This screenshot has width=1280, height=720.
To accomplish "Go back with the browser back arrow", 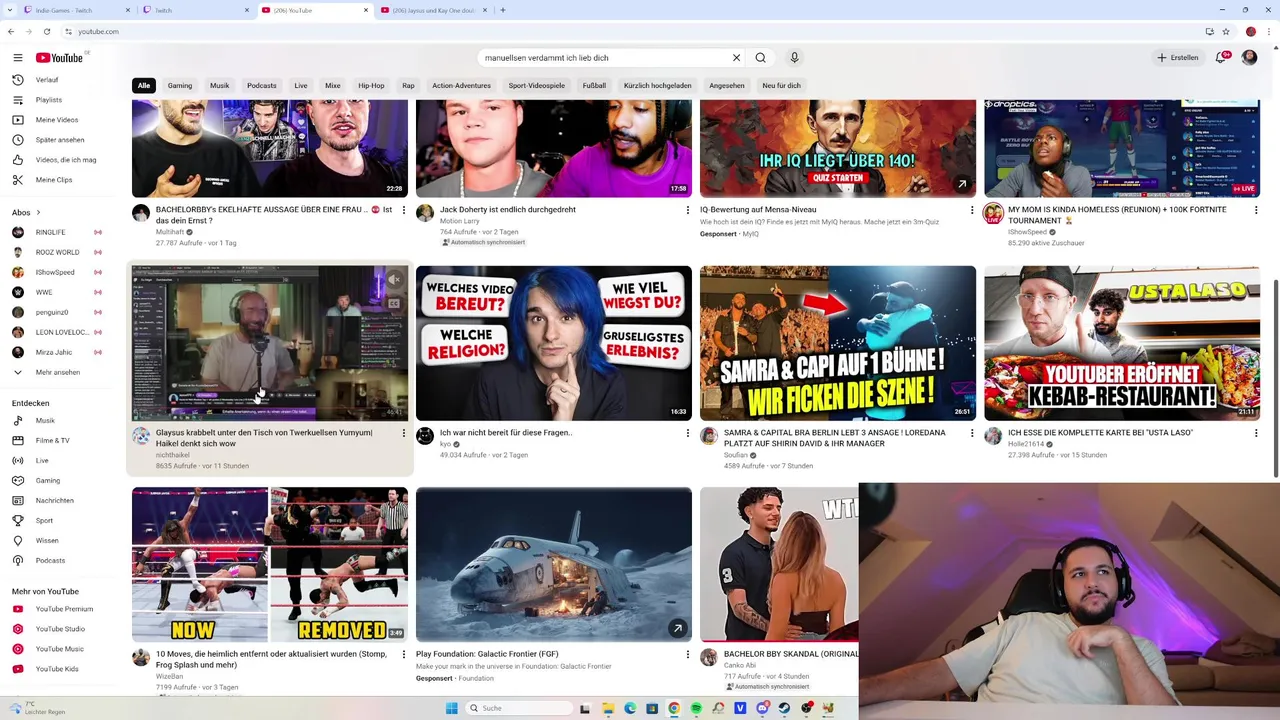I will click(11, 31).
